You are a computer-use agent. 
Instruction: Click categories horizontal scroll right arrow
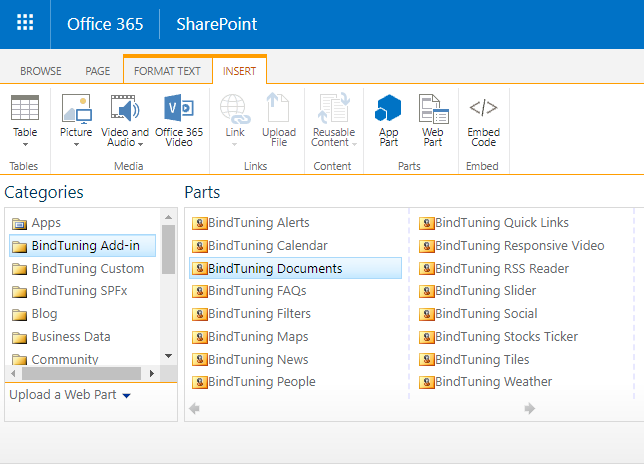point(152,373)
